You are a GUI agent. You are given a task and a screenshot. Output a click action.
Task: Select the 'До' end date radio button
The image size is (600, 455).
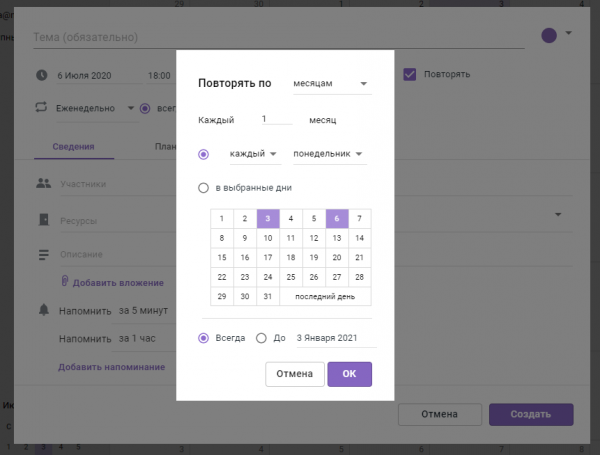click(x=262, y=338)
